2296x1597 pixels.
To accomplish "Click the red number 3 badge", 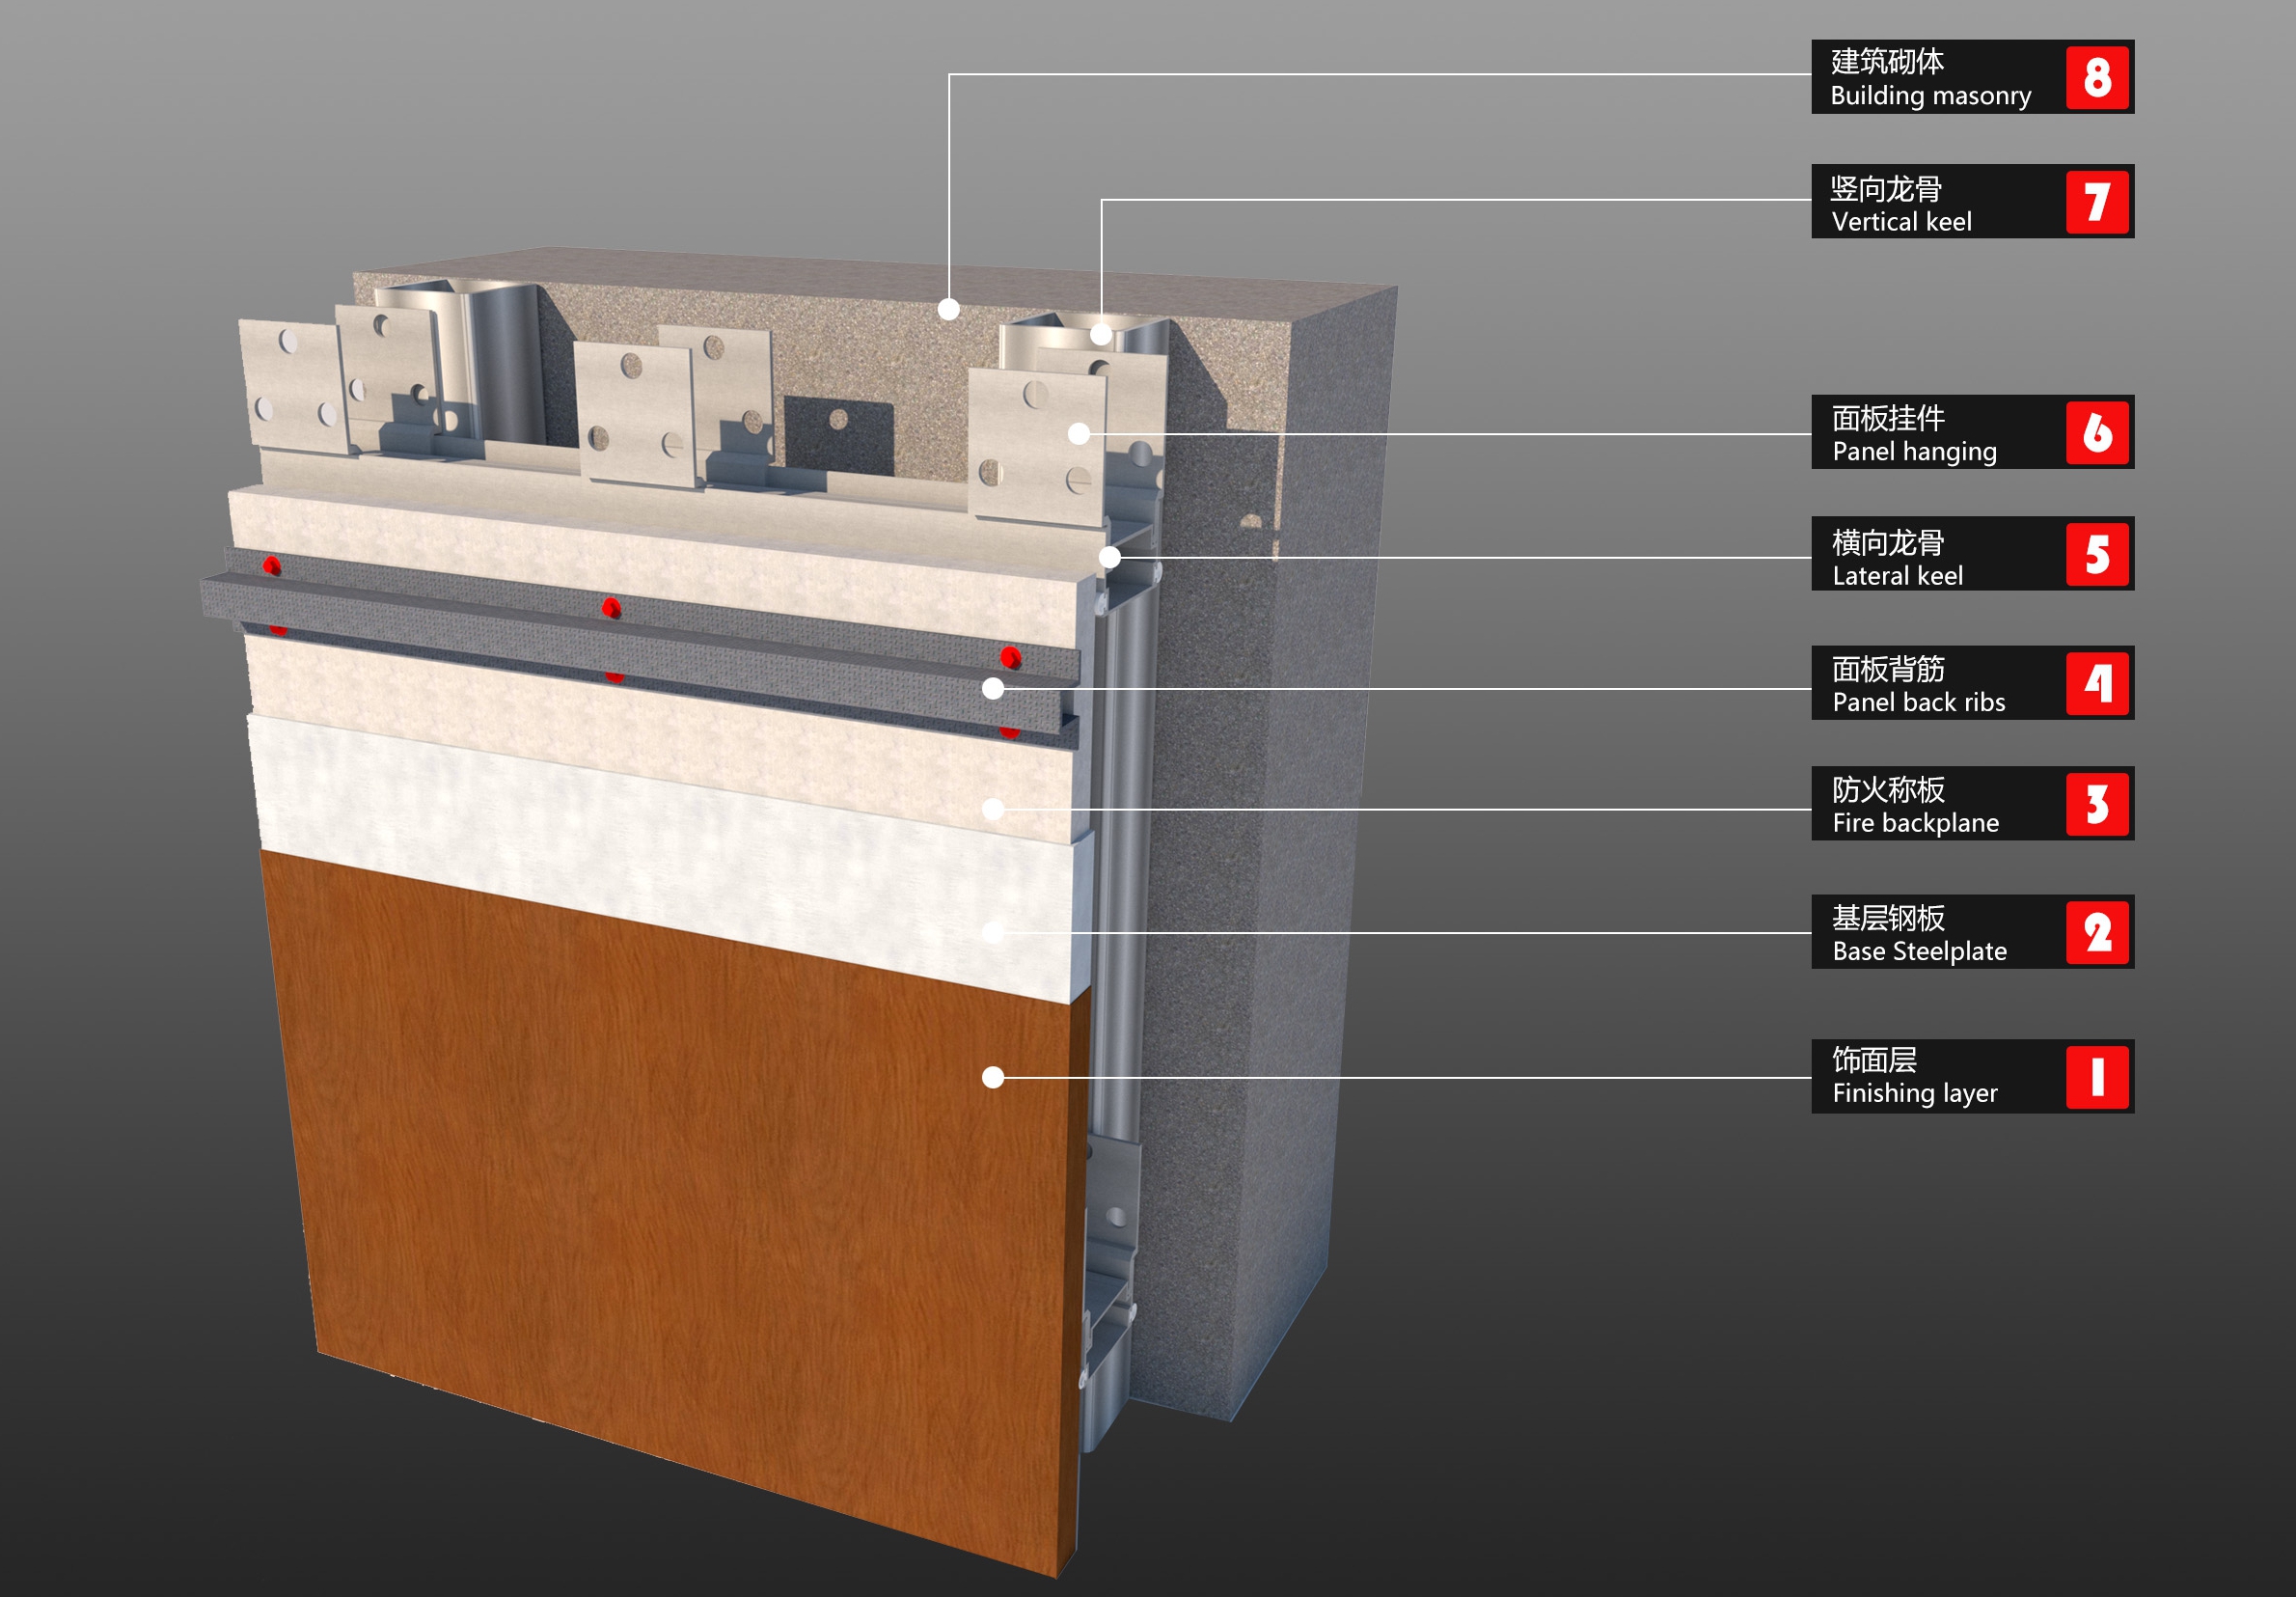I will point(2097,804).
